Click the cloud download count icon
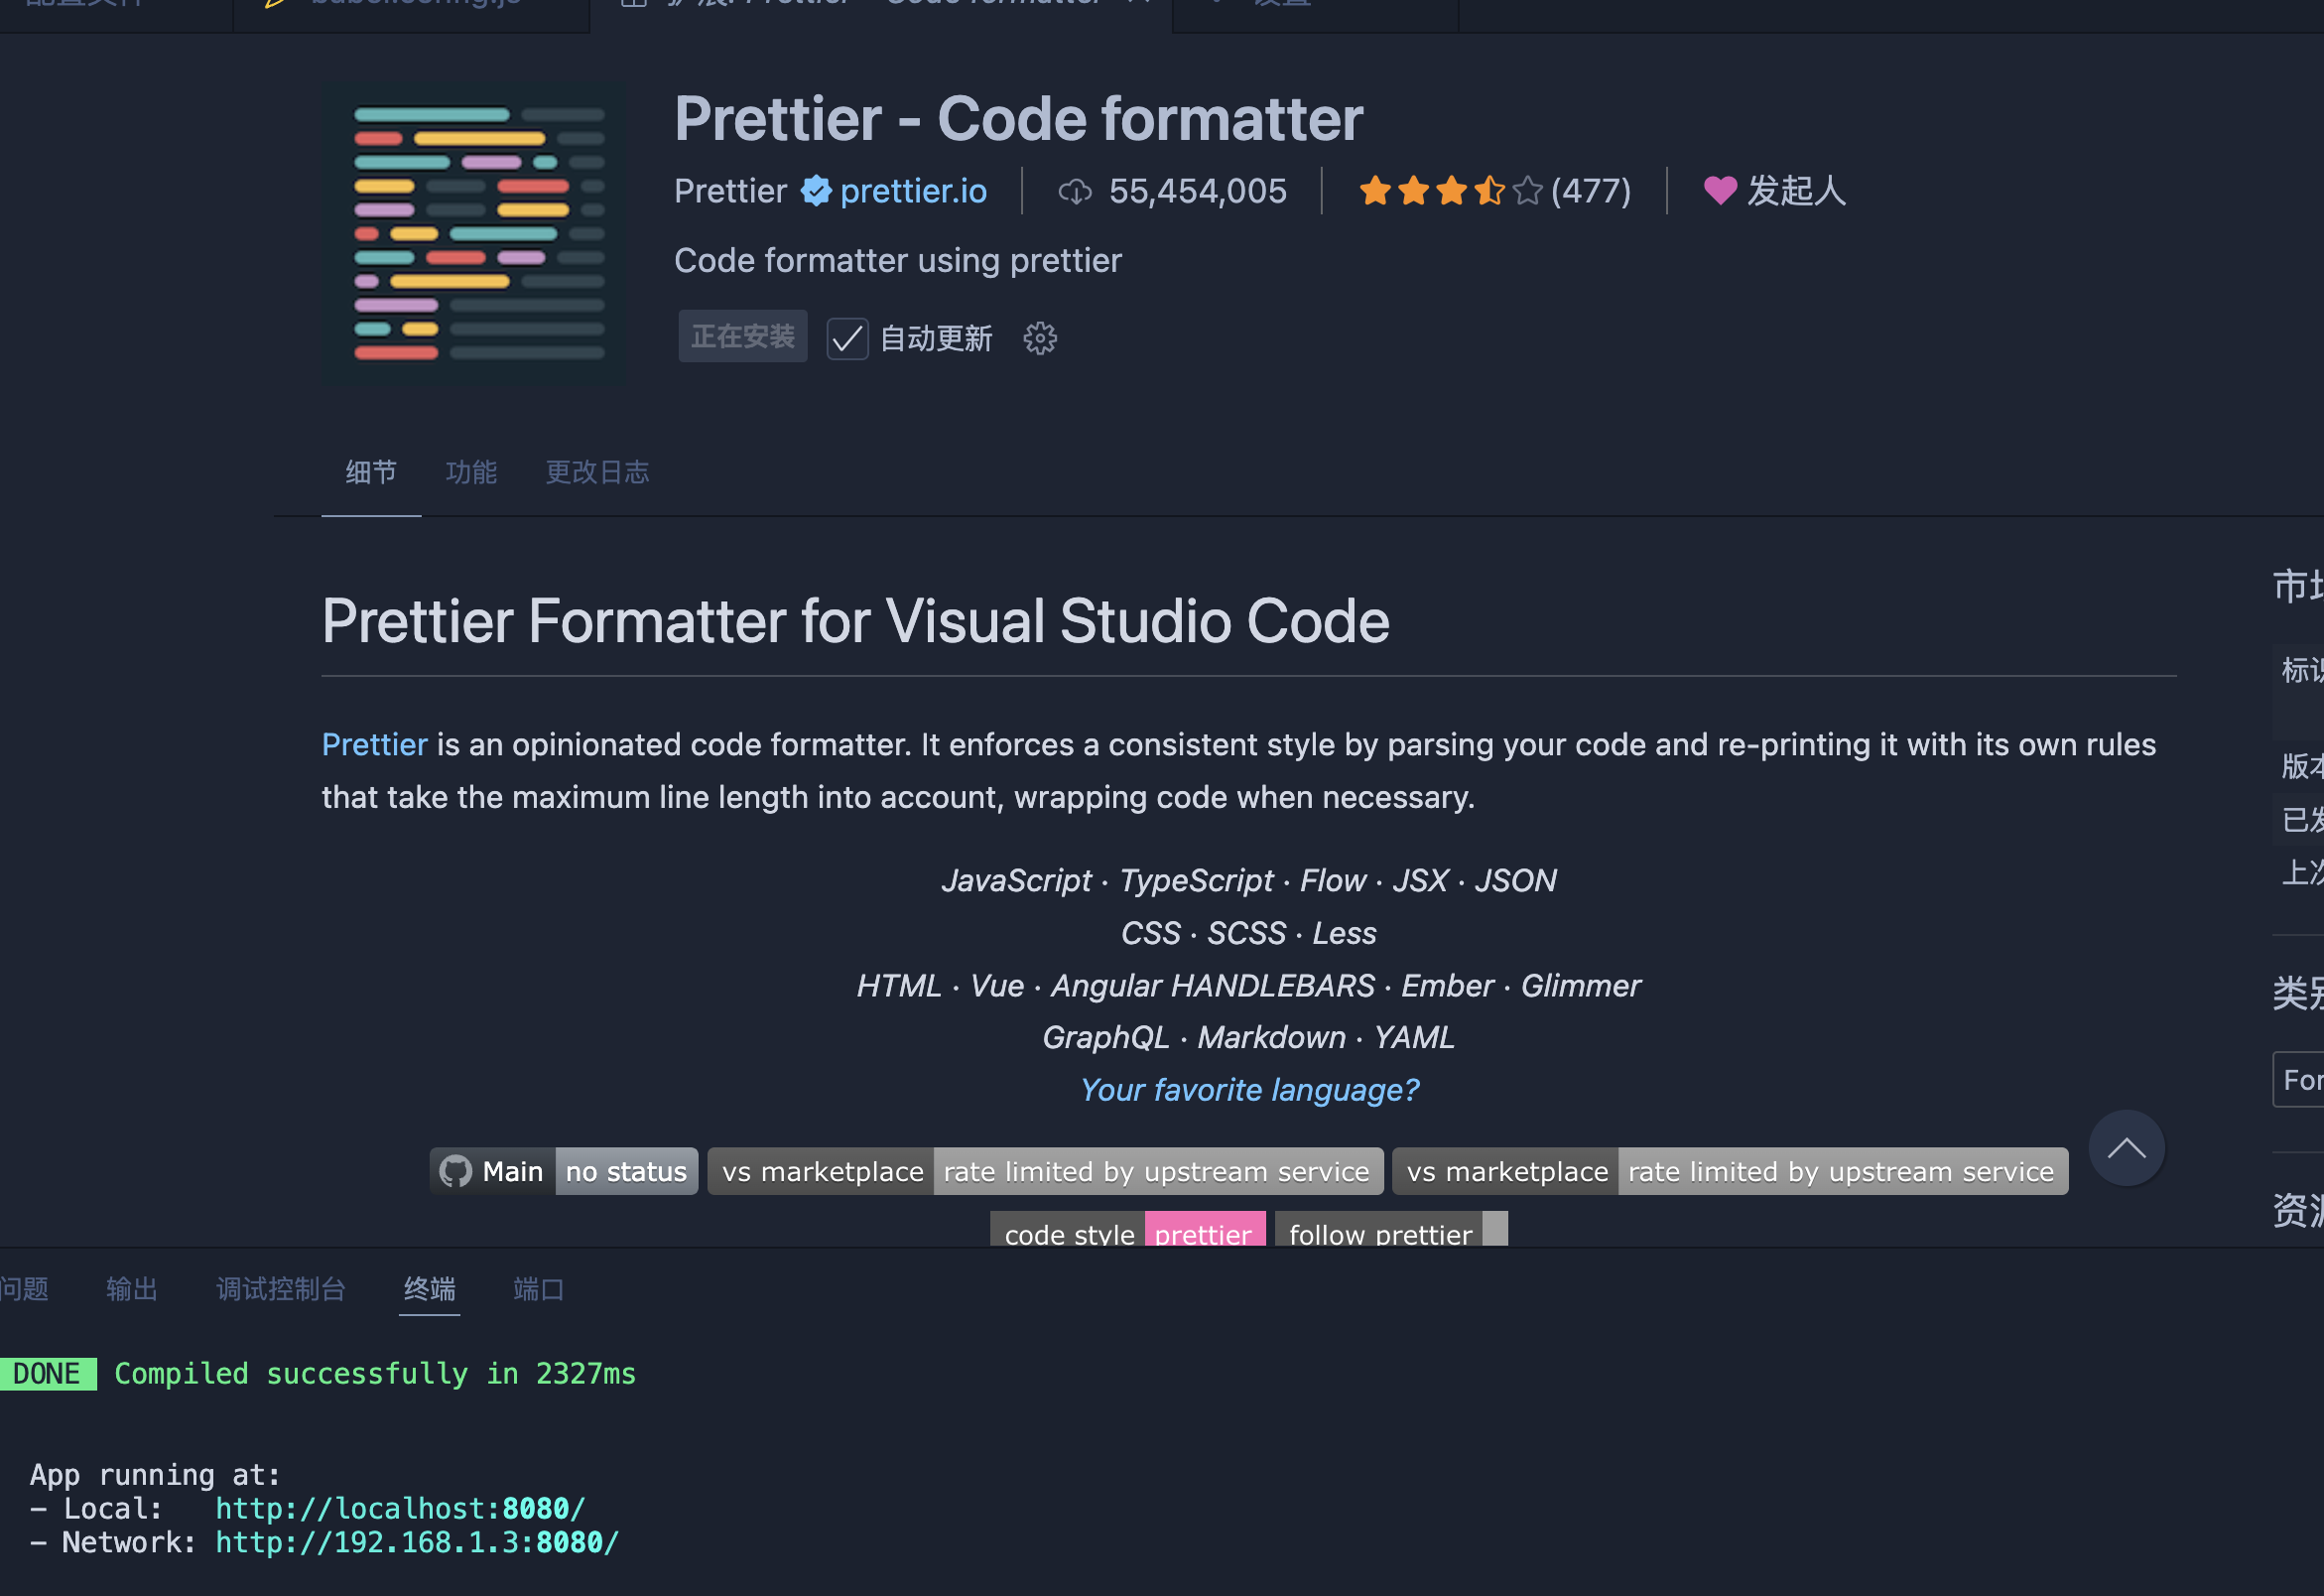 [x=1074, y=190]
